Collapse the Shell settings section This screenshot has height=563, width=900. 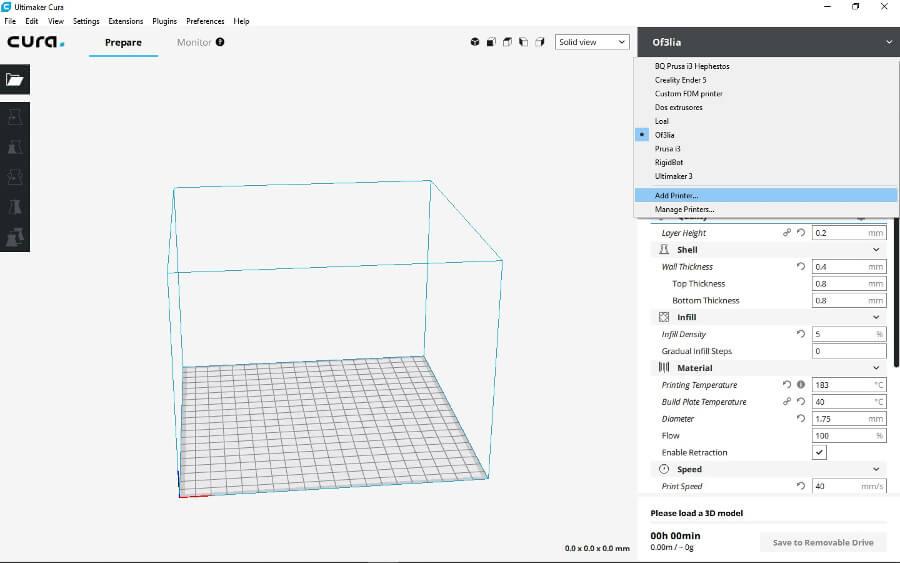click(876, 250)
